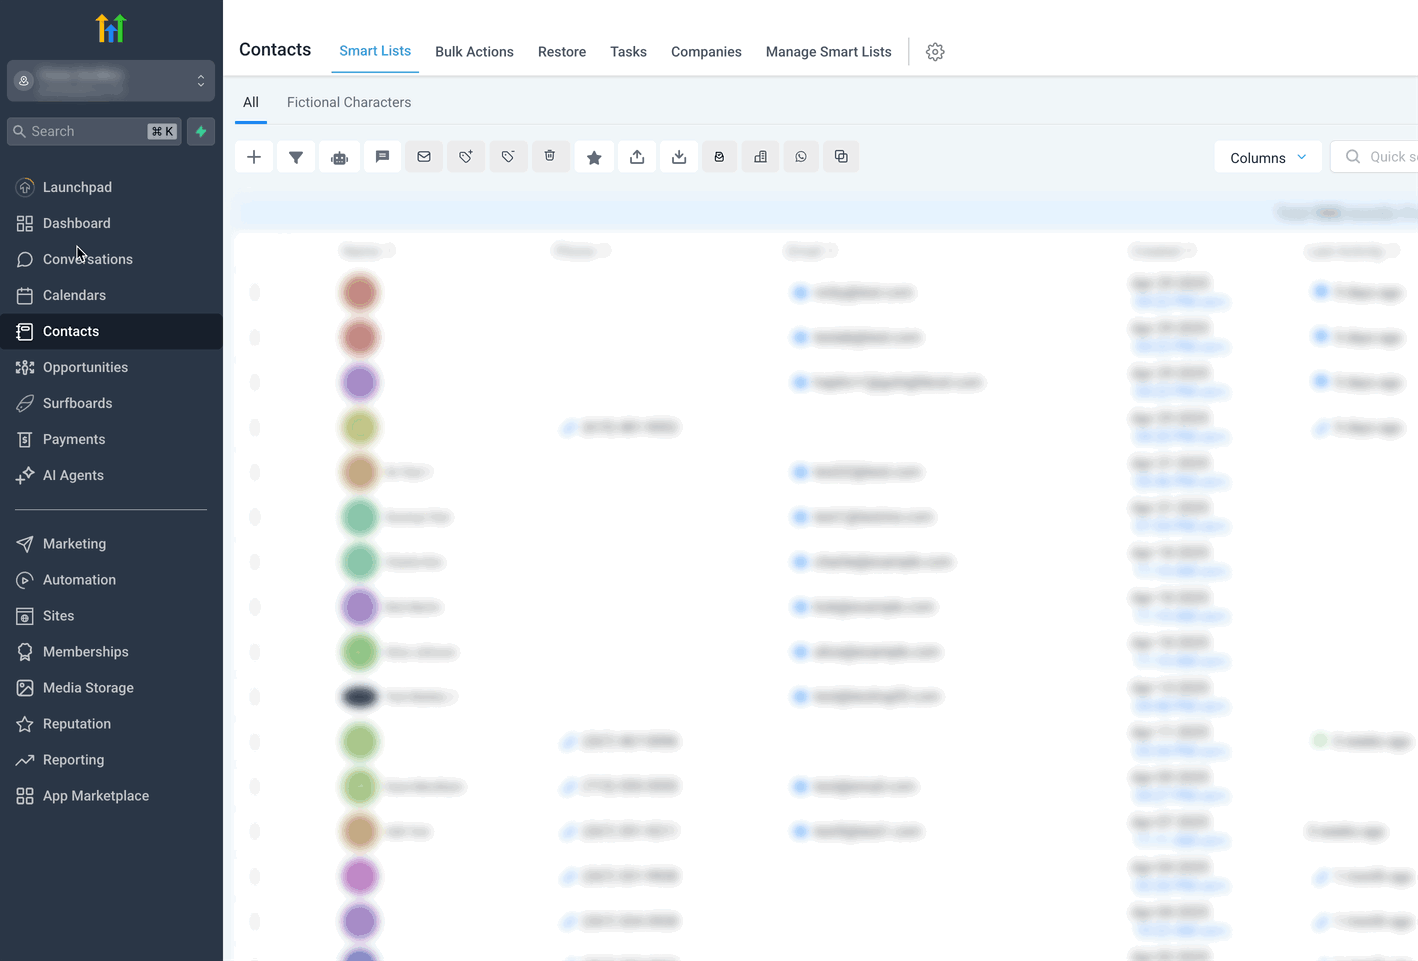Open the email envelope icon
The width and height of the screenshot is (1418, 961).
click(x=423, y=156)
